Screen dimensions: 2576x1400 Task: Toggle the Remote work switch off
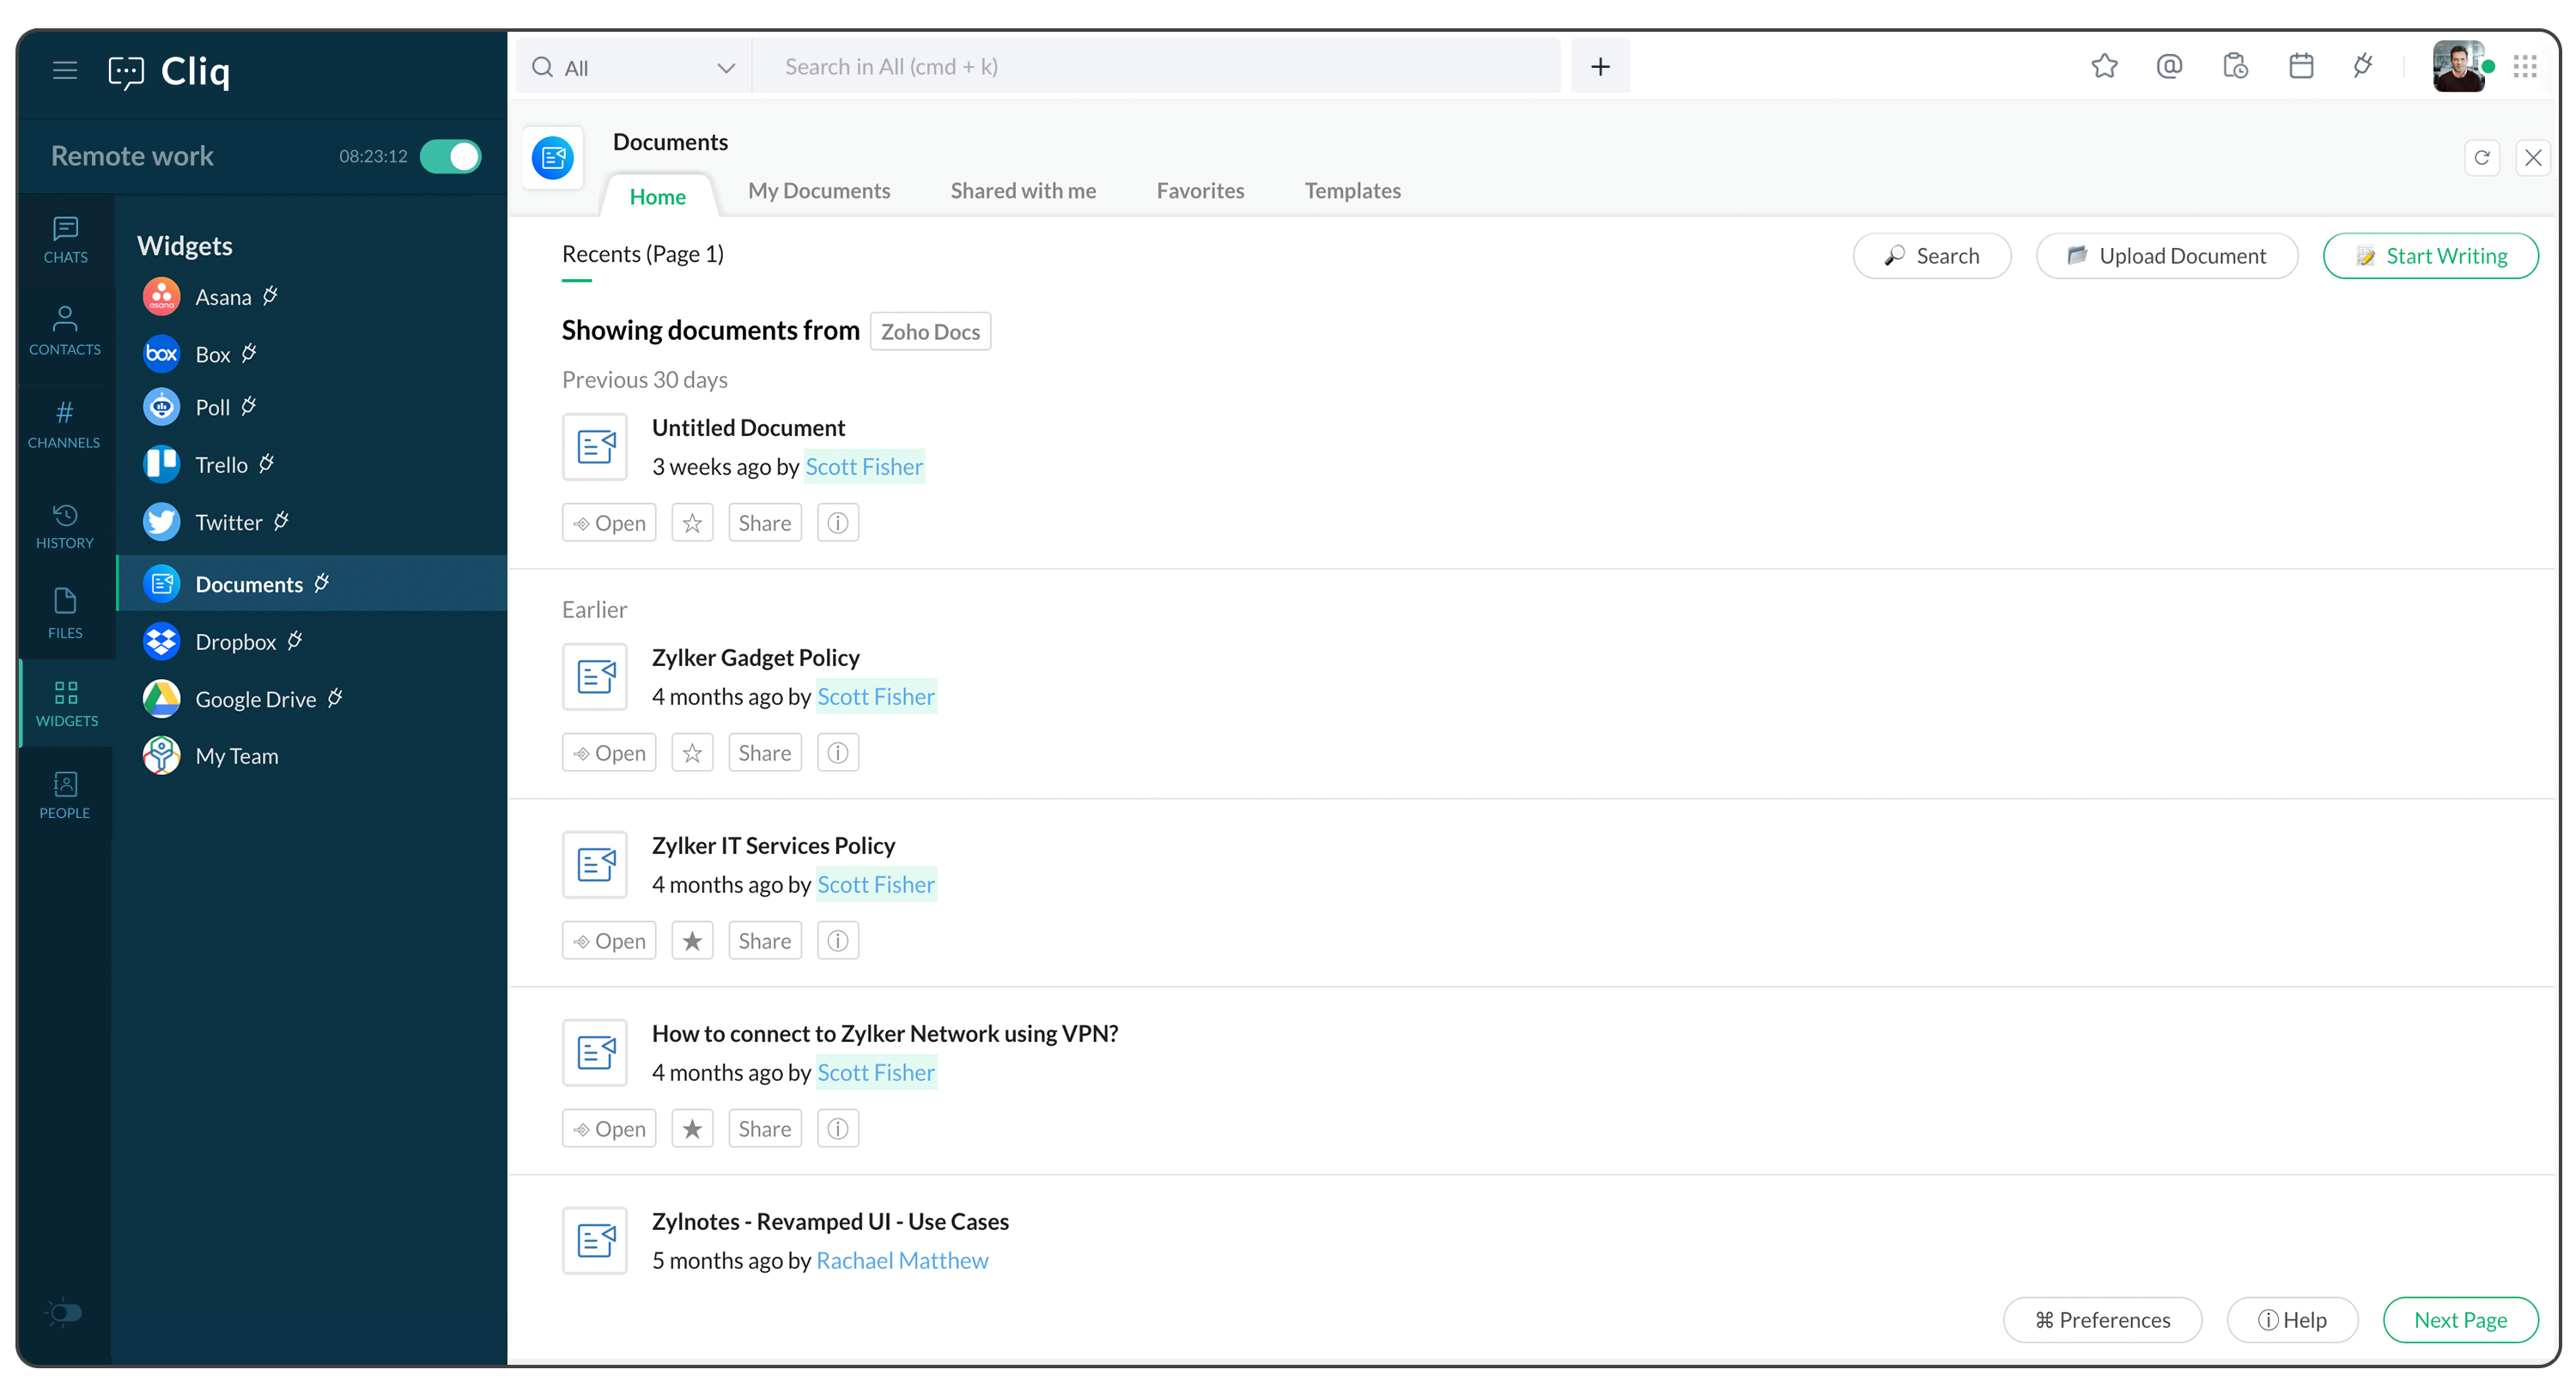450,156
